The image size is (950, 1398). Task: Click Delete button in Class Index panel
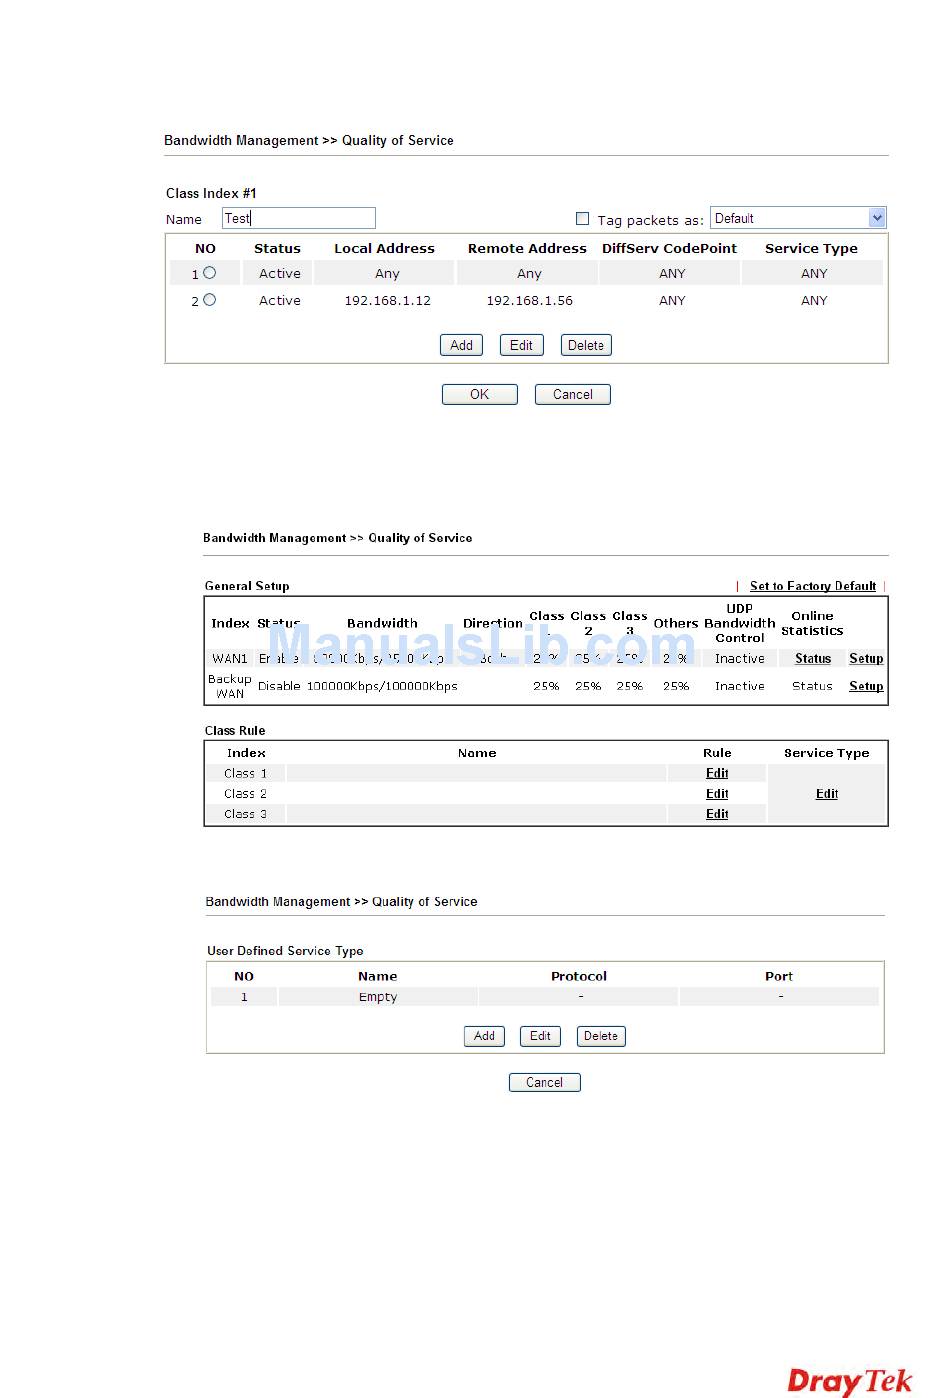pyautogui.click(x=586, y=345)
